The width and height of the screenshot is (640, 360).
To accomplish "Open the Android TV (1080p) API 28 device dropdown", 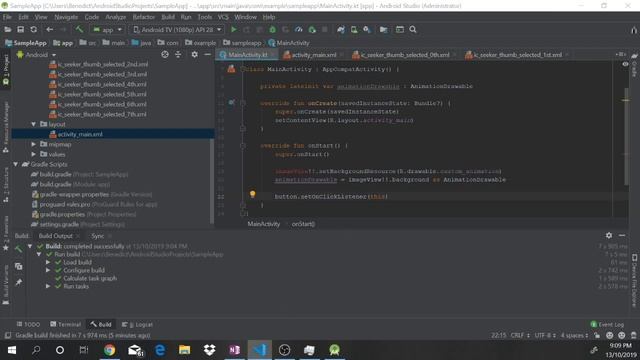I will point(177,29).
